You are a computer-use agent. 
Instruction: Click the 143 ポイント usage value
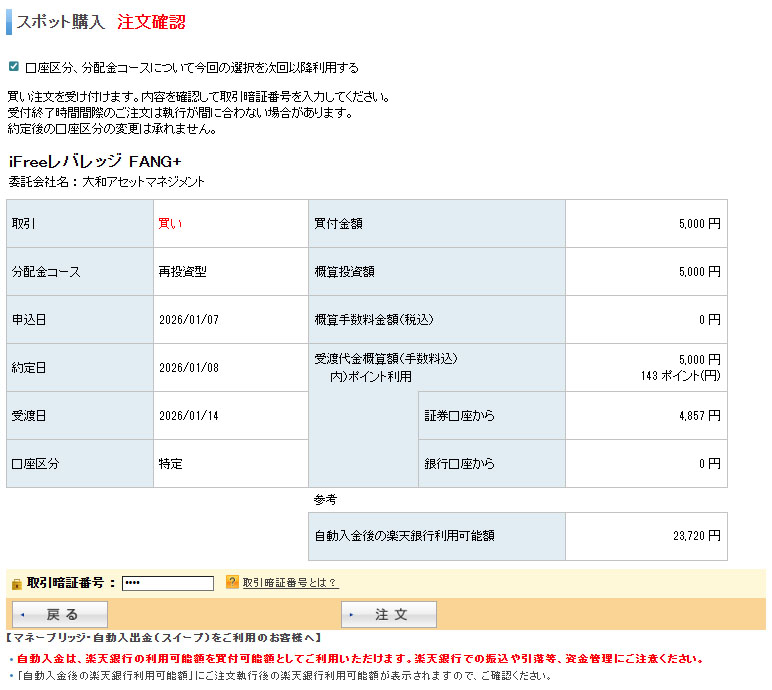point(680,376)
